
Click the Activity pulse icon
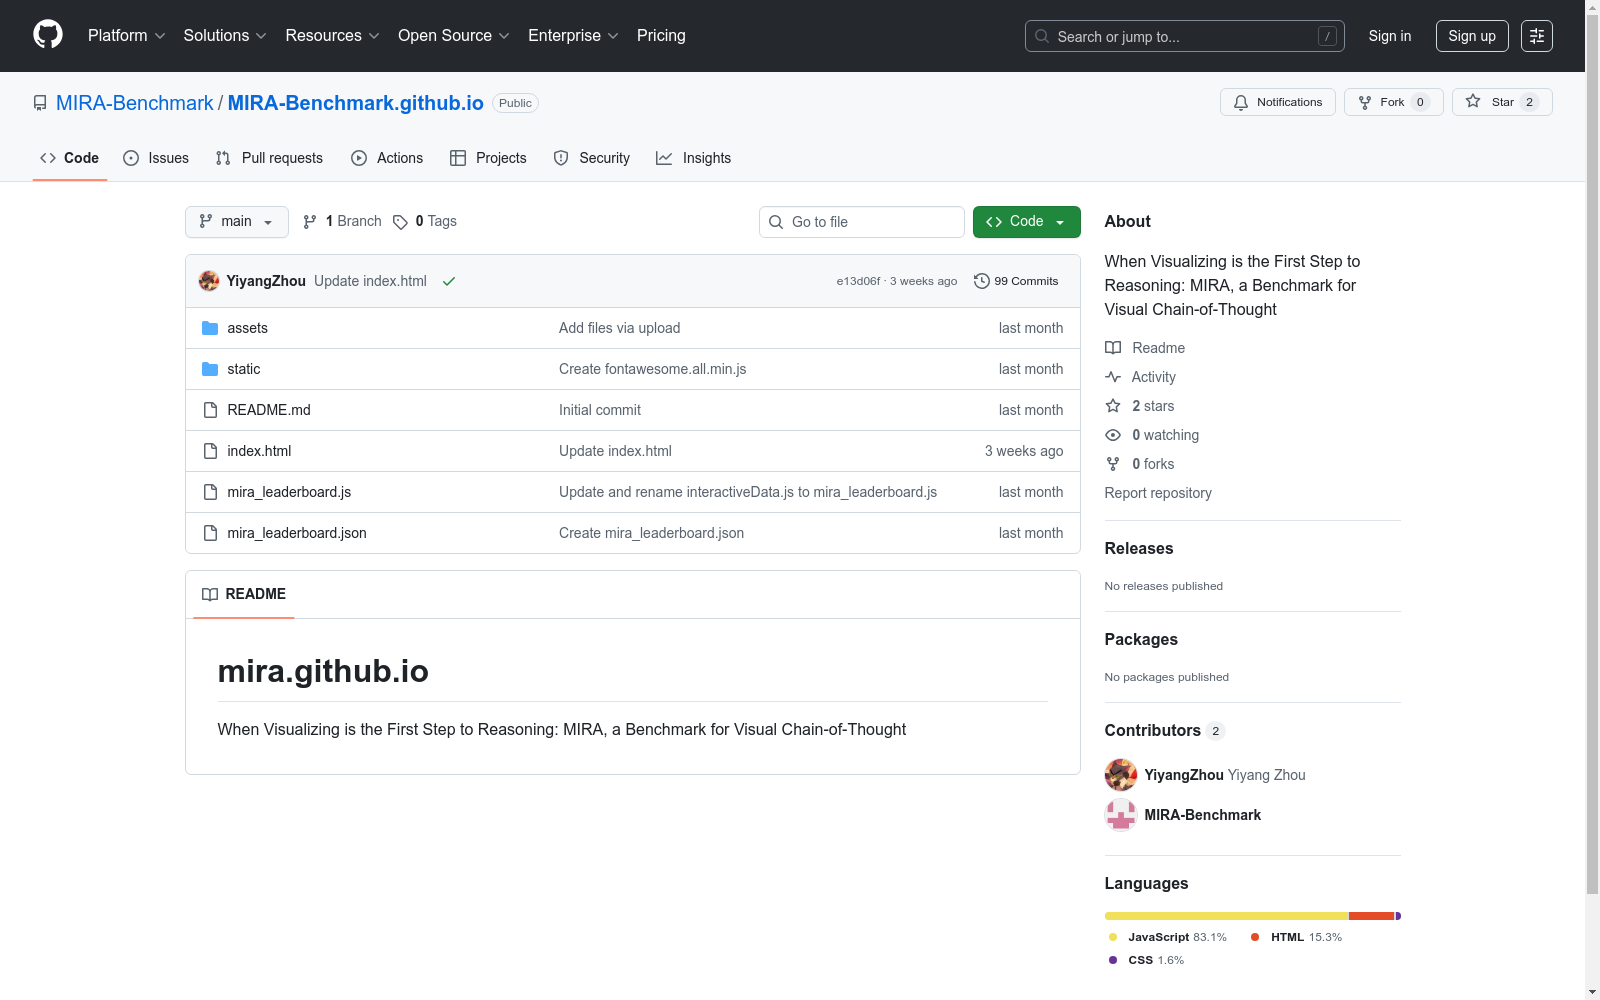(1113, 377)
